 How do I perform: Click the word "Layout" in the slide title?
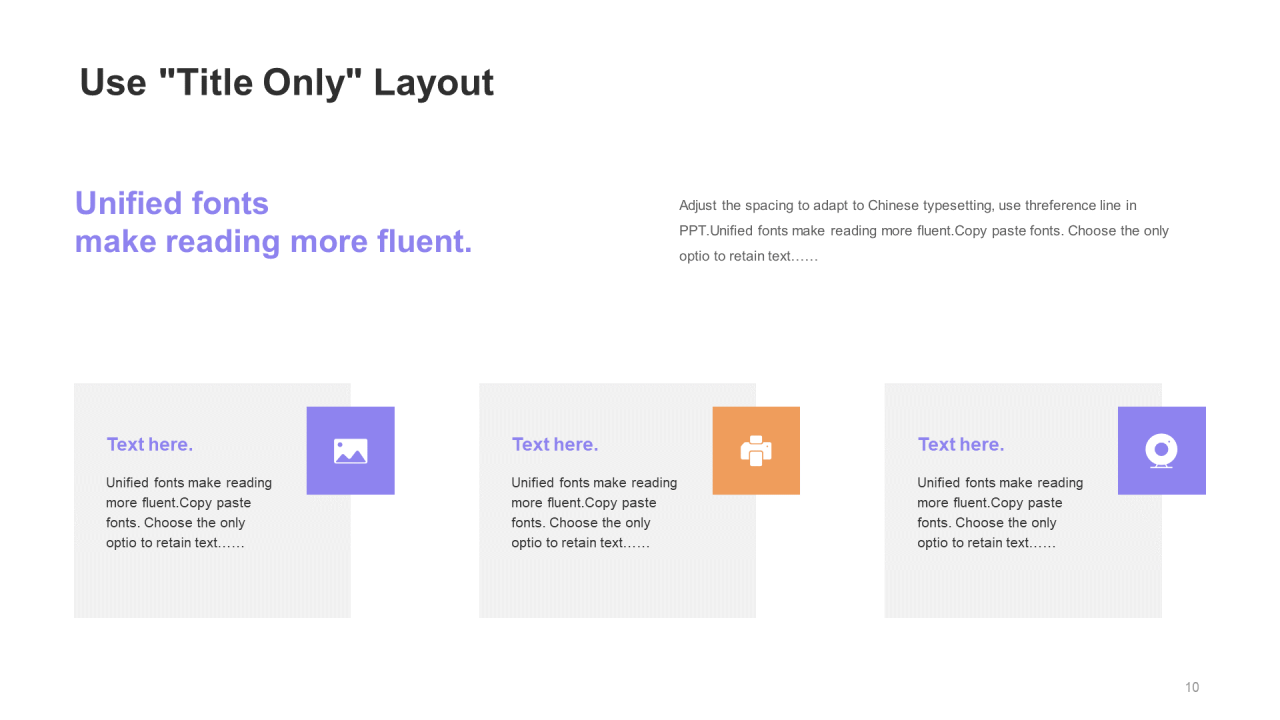433,82
